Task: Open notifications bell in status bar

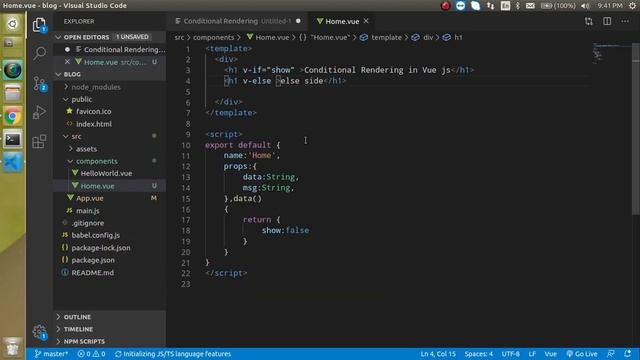Action: pyautogui.click(x=627, y=354)
